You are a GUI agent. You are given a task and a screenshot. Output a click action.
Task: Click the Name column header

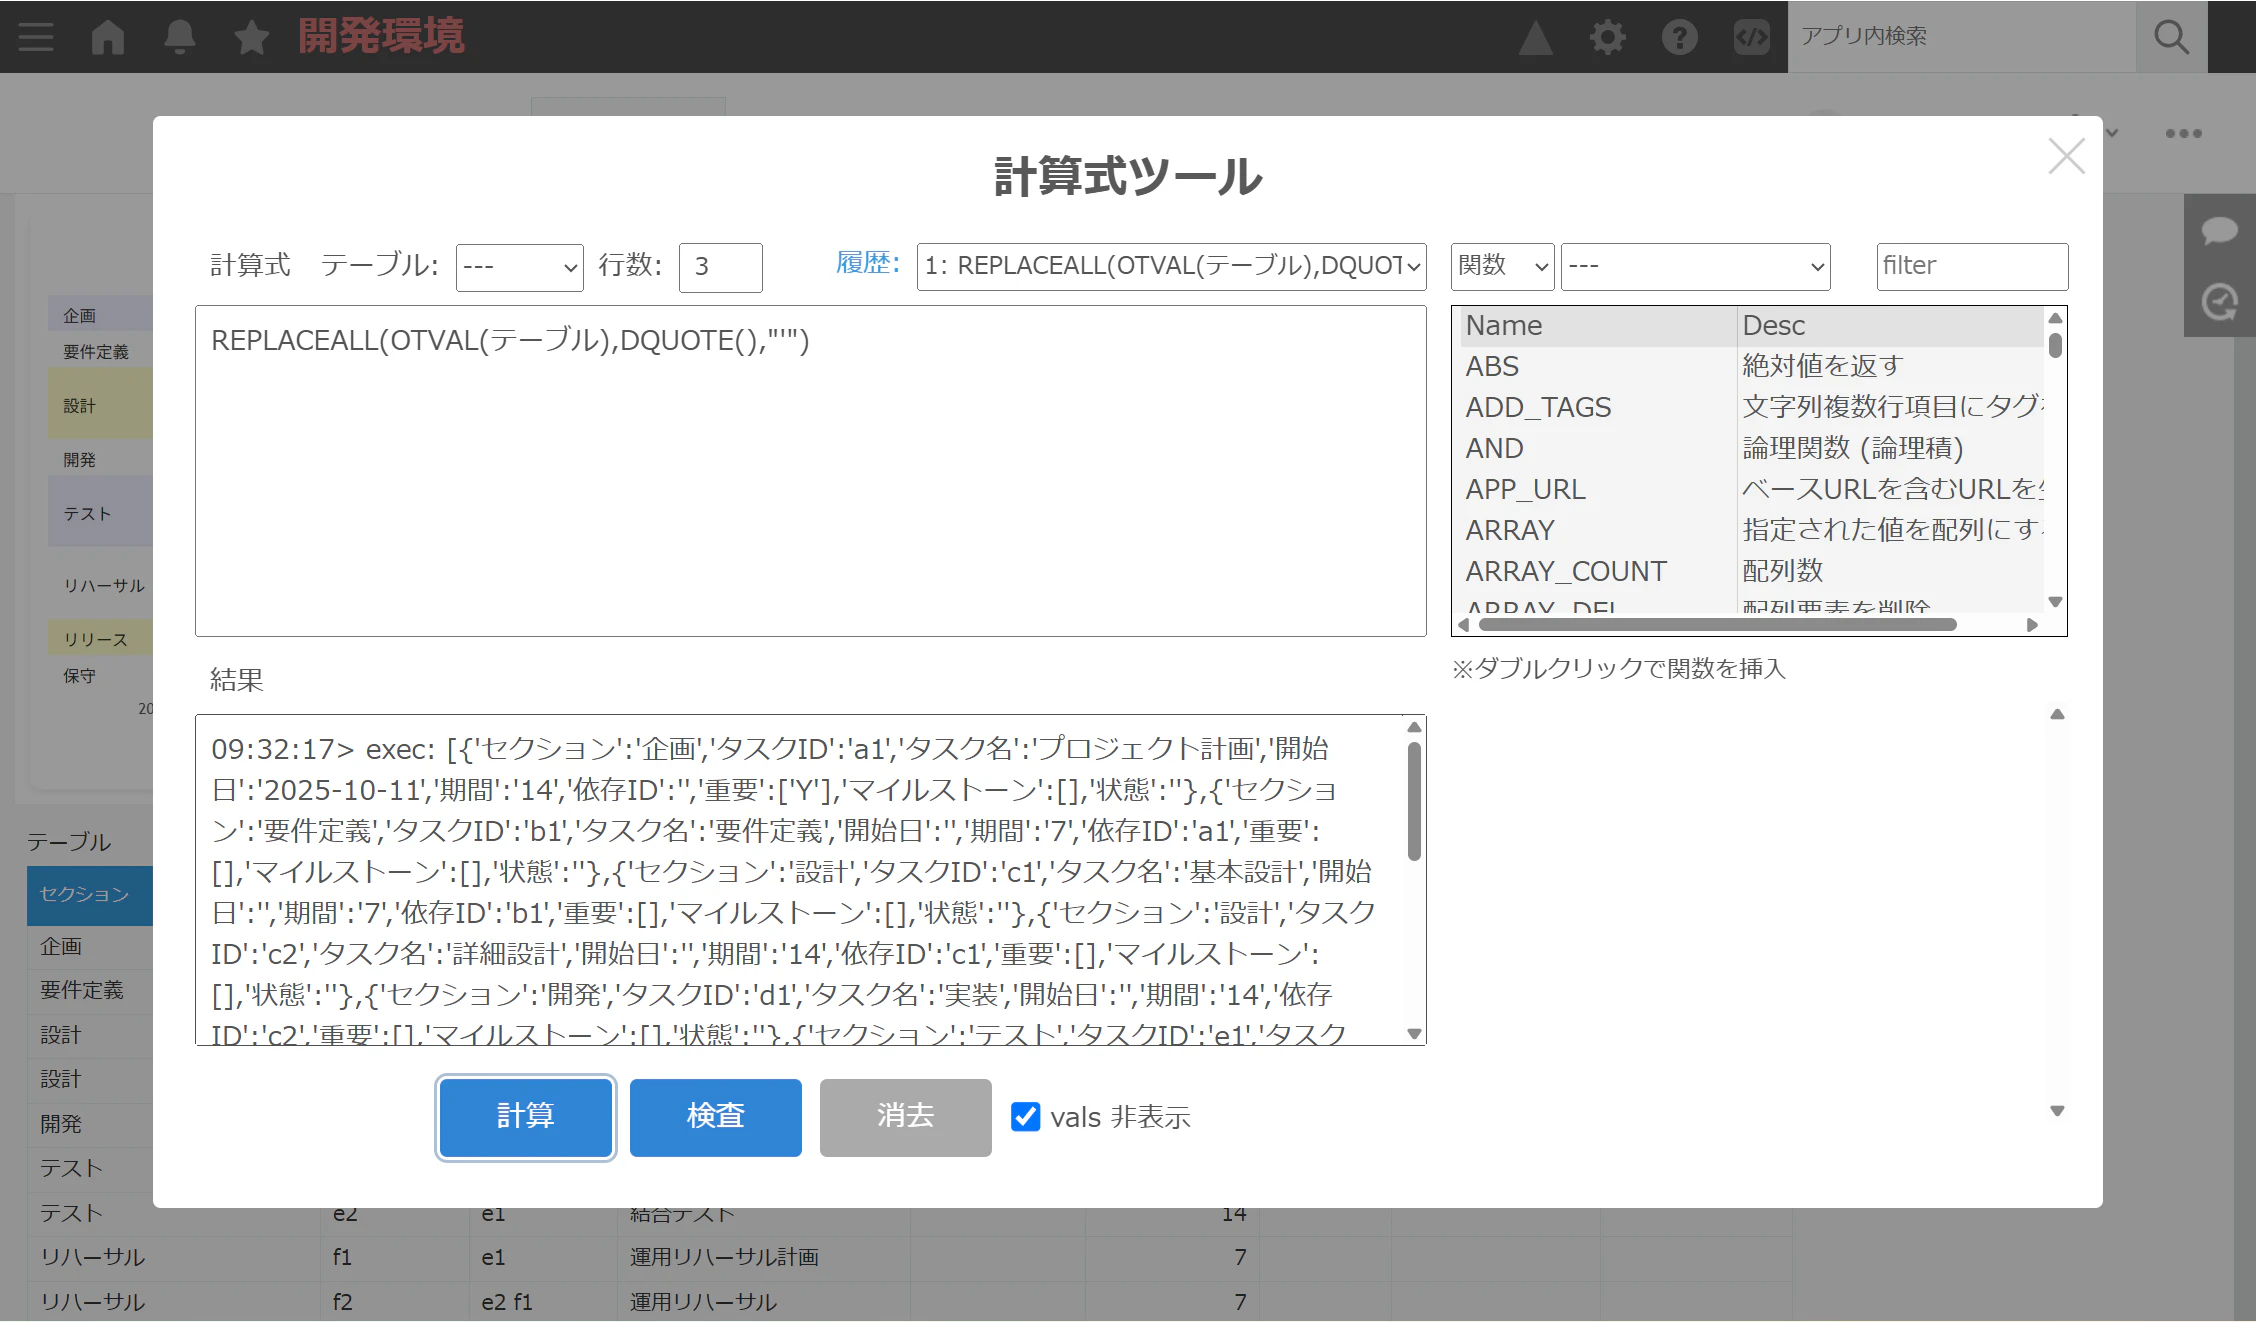click(1597, 326)
